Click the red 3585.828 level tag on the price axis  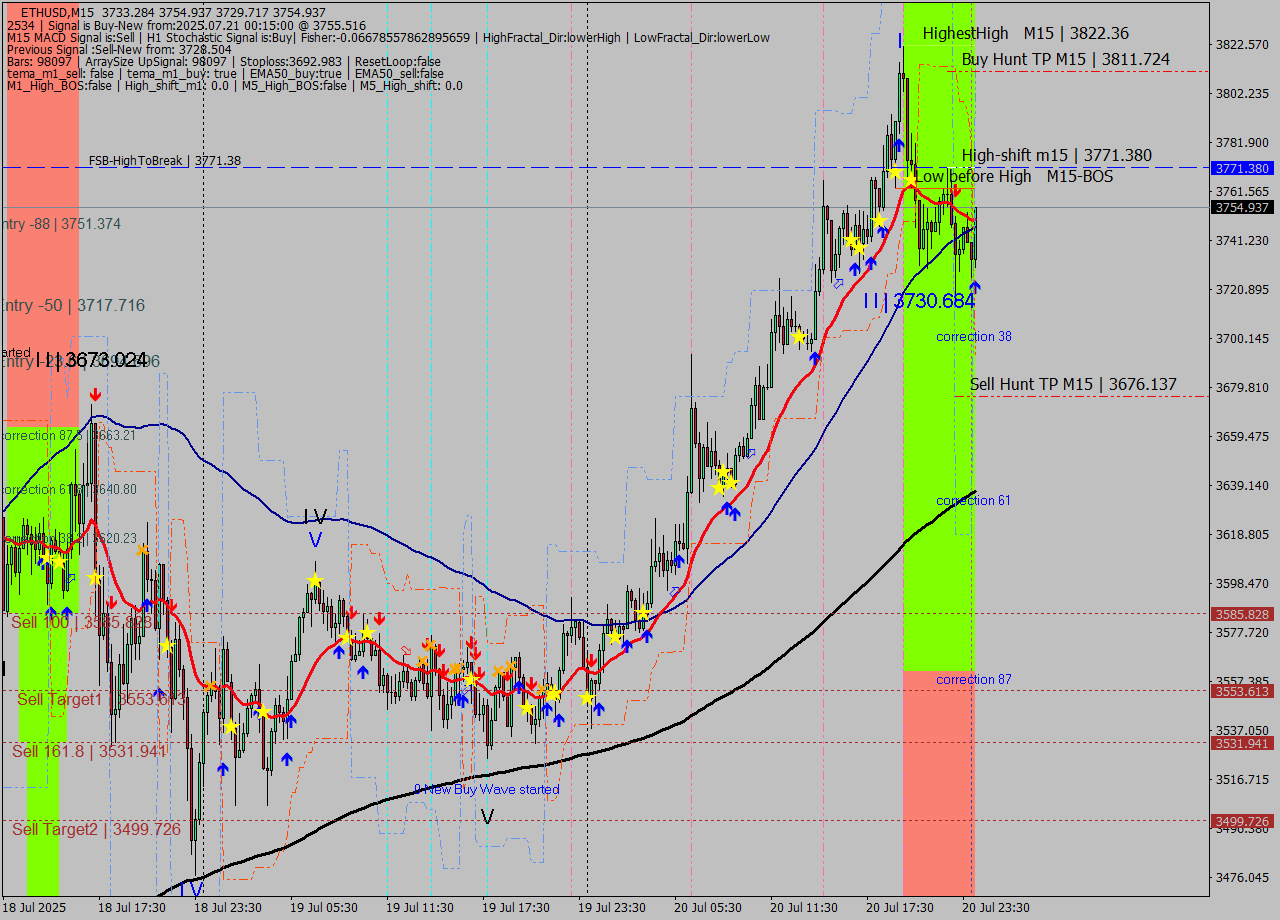(x=1243, y=615)
